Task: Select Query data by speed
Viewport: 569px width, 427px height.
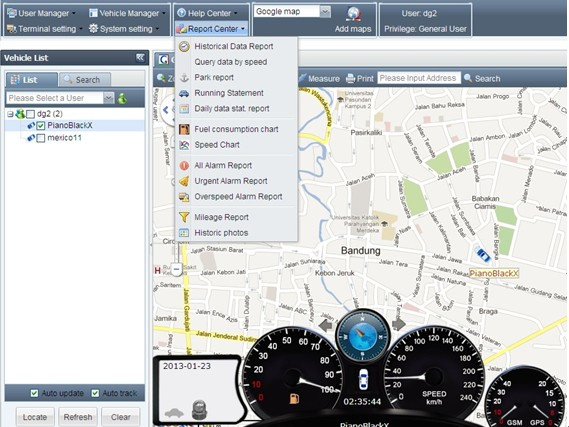Action: pyautogui.click(x=231, y=62)
